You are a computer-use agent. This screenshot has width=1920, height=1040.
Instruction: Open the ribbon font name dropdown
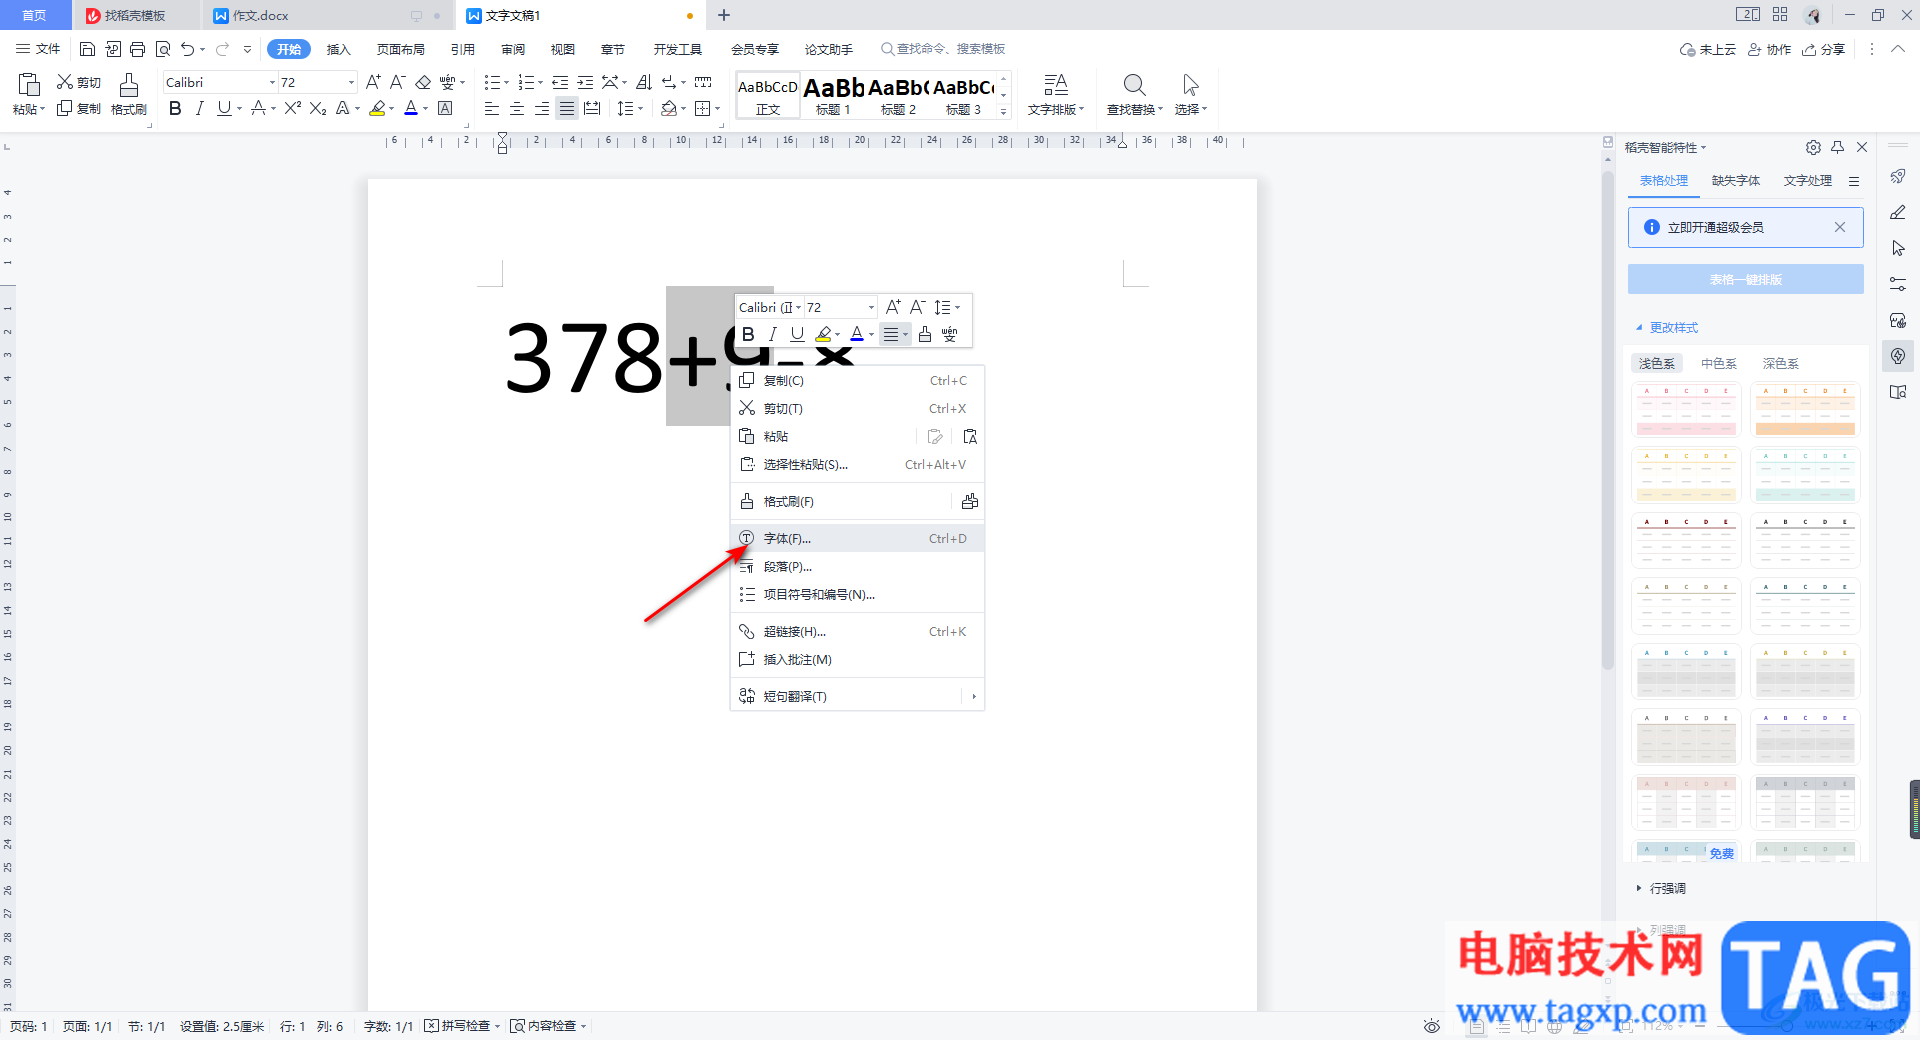click(x=272, y=82)
